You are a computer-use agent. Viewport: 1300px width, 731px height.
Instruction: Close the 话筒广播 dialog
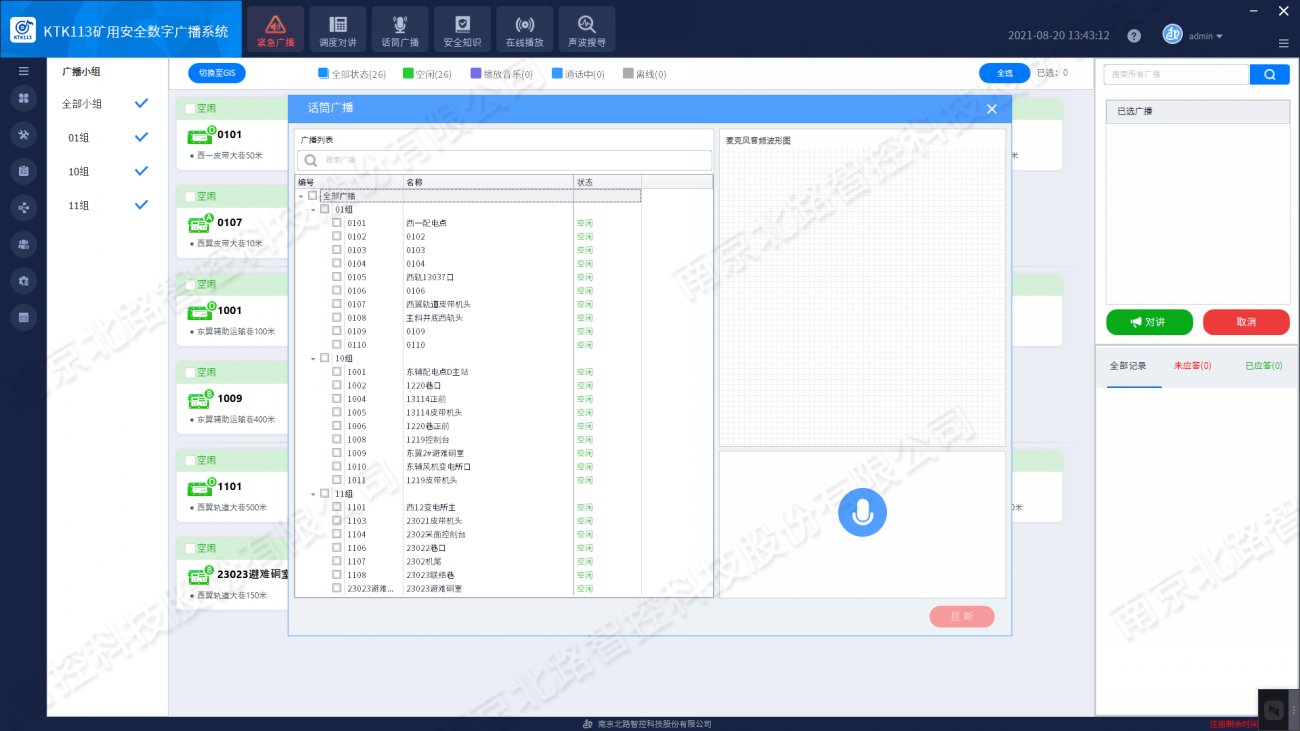(x=991, y=109)
